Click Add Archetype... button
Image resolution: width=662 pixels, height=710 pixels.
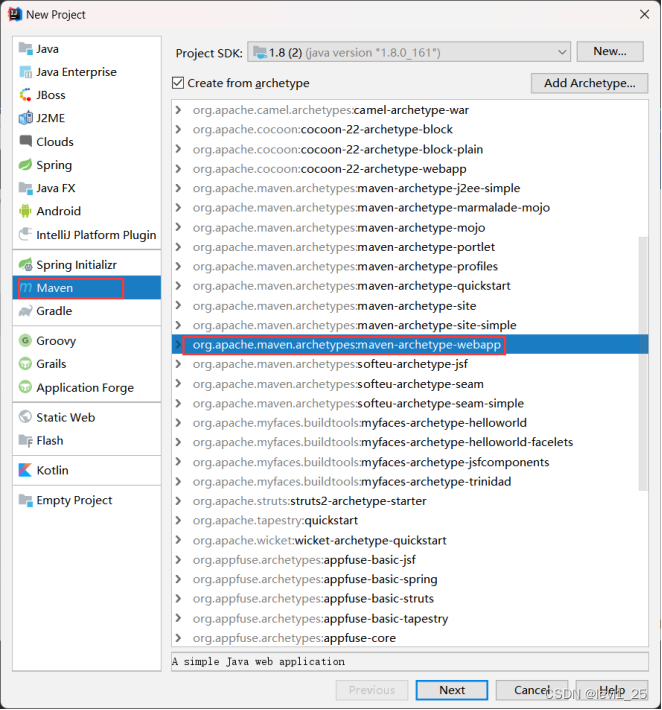pos(589,83)
